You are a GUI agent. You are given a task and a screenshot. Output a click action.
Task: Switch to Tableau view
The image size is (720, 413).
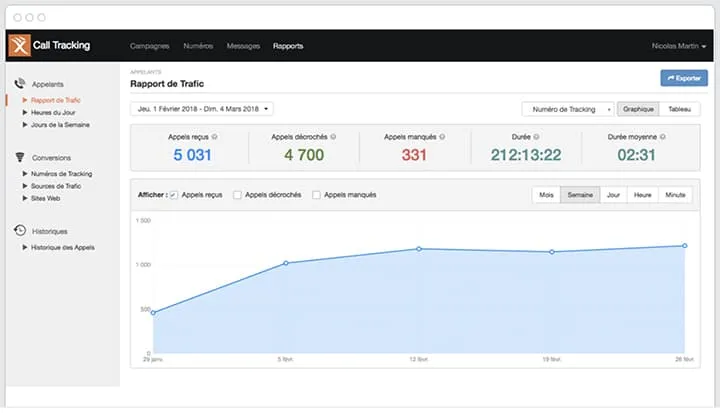click(x=680, y=109)
